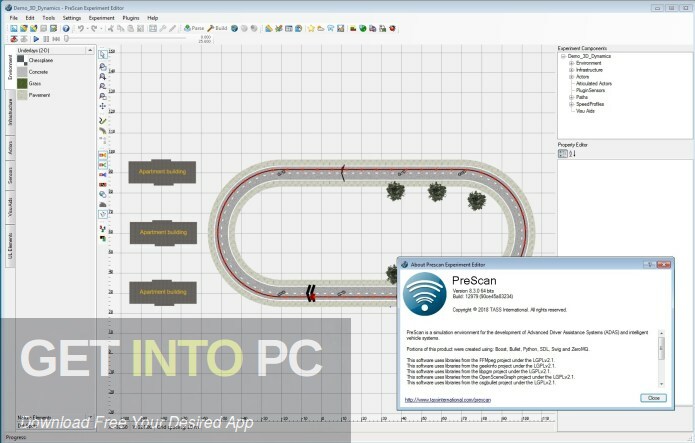The image size is (695, 443).
Task: Click the simulation time slider handle
Action: (66, 39)
